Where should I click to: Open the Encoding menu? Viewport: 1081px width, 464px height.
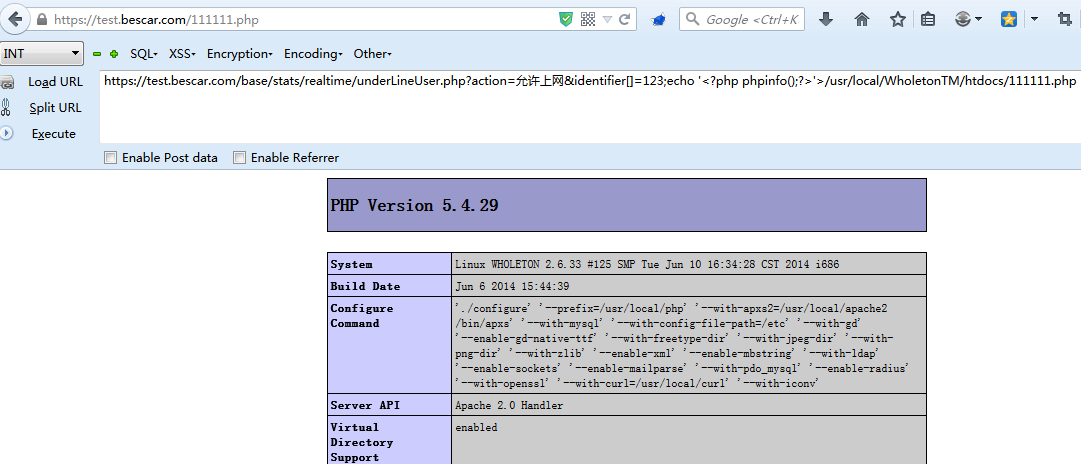tap(313, 54)
